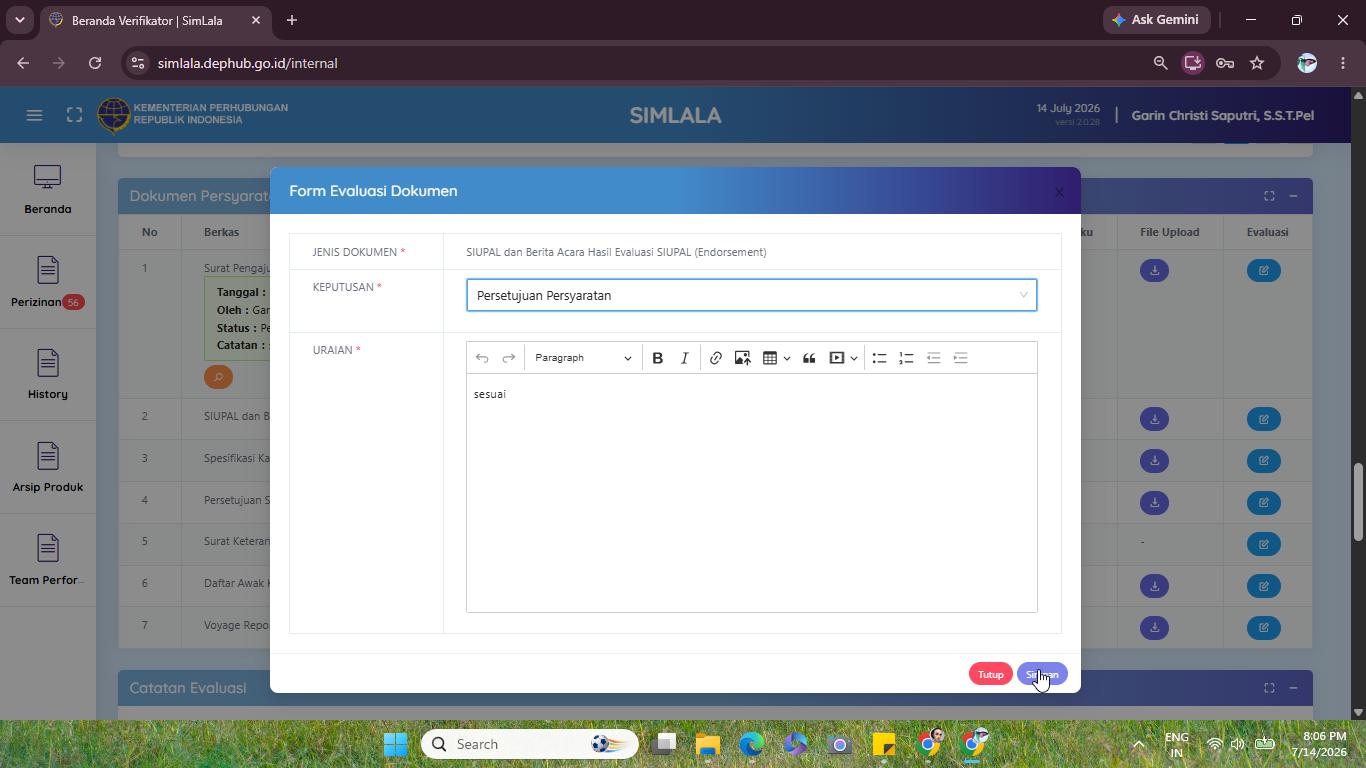Screen dimensions: 1366x768
Task: Reload the page
Action: [x=95, y=63]
